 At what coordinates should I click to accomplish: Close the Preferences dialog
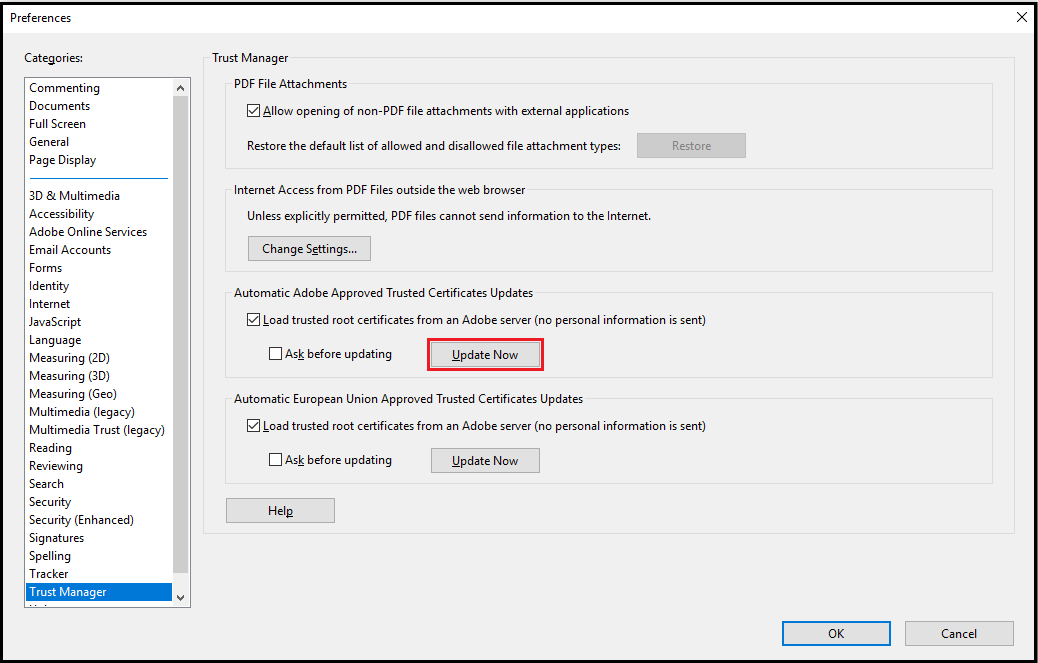click(1021, 17)
